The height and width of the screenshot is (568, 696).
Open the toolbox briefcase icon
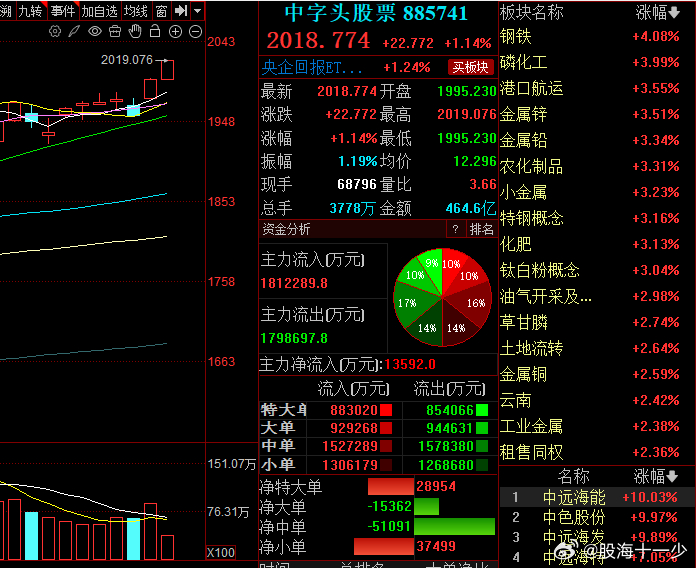115,31
